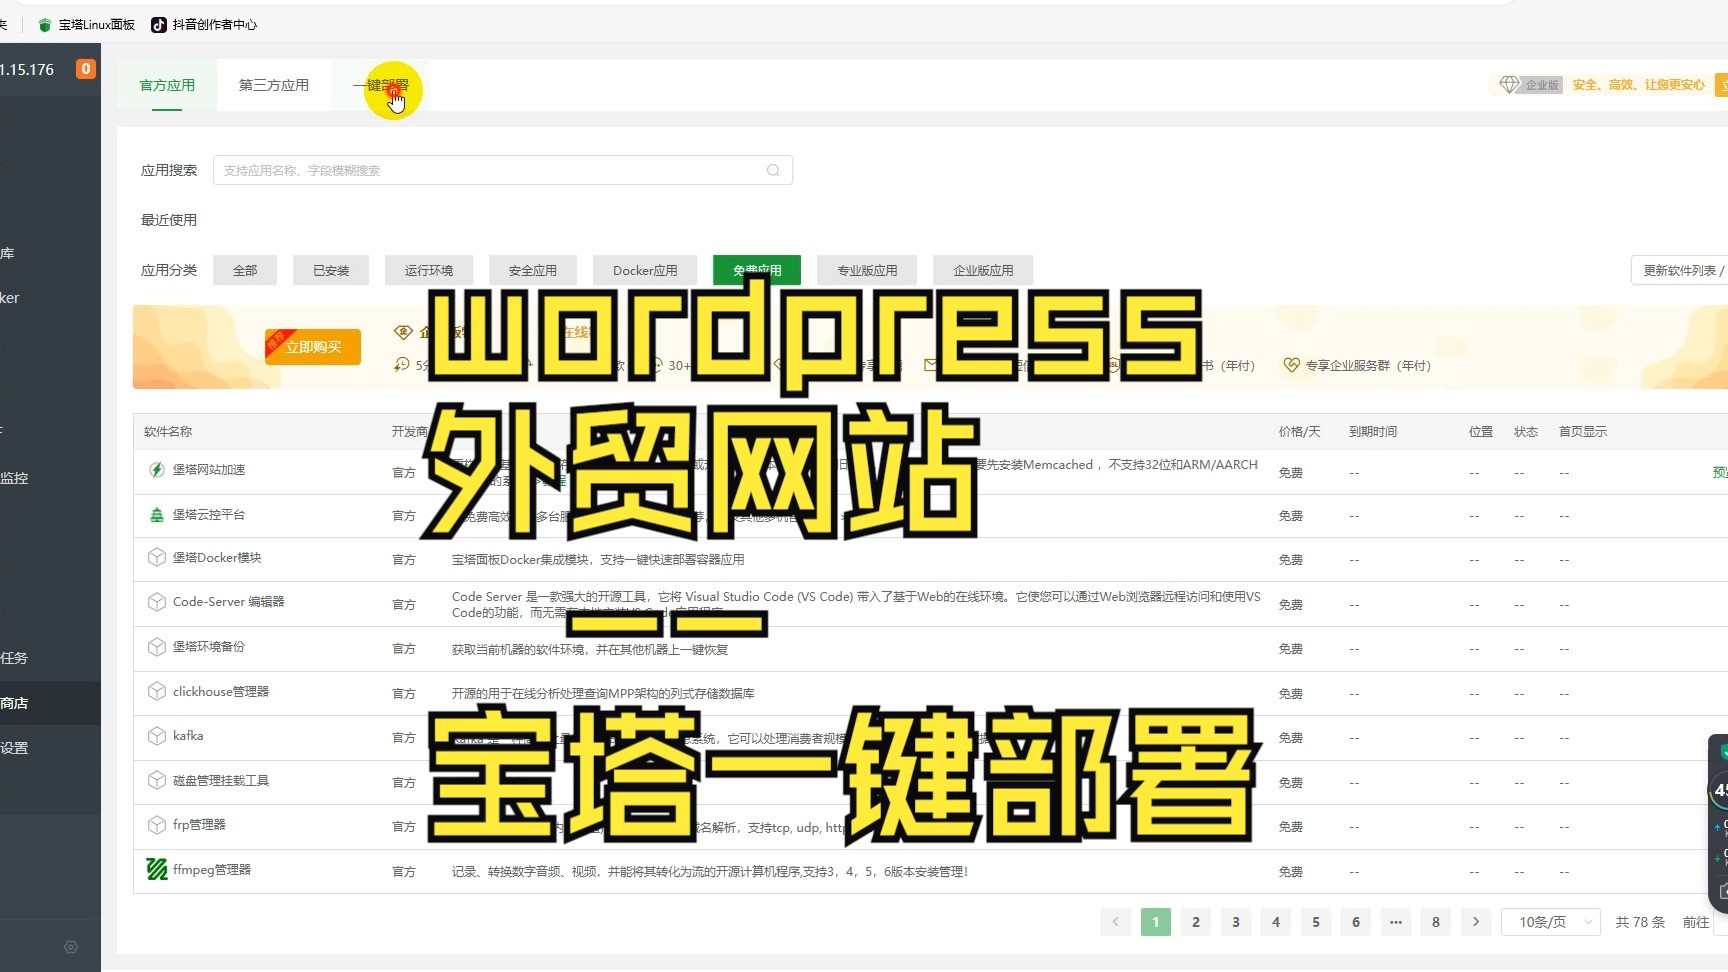Click the search magnifier icon
The image size is (1728, 972).
coord(773,170)
